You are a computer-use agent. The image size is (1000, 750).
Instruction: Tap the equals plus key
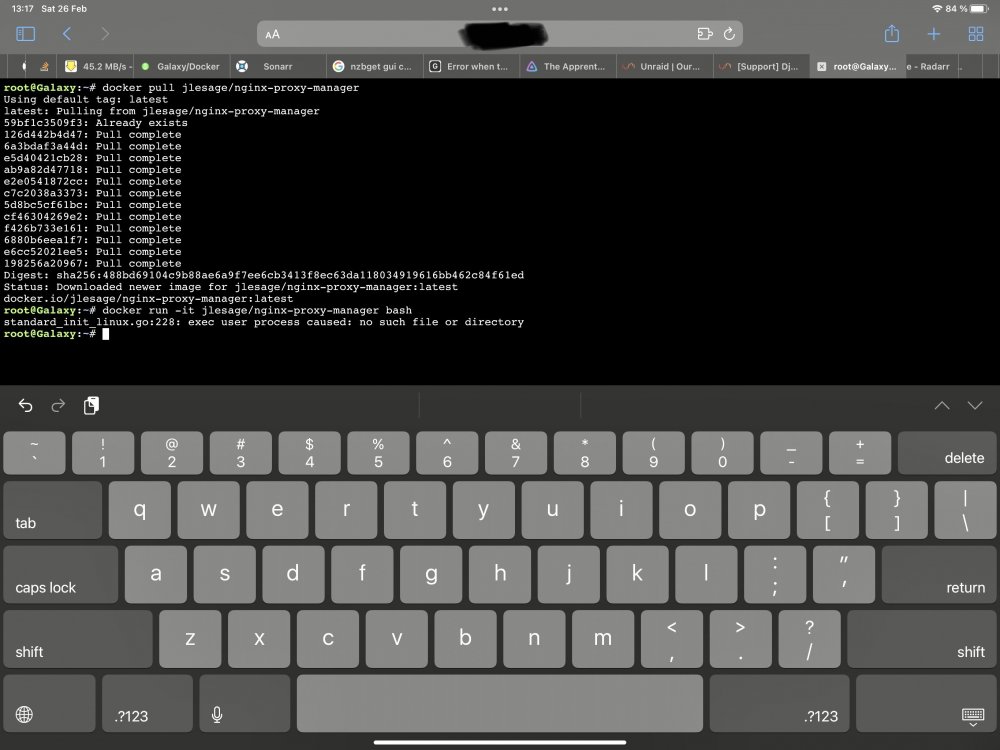point(860,453)
